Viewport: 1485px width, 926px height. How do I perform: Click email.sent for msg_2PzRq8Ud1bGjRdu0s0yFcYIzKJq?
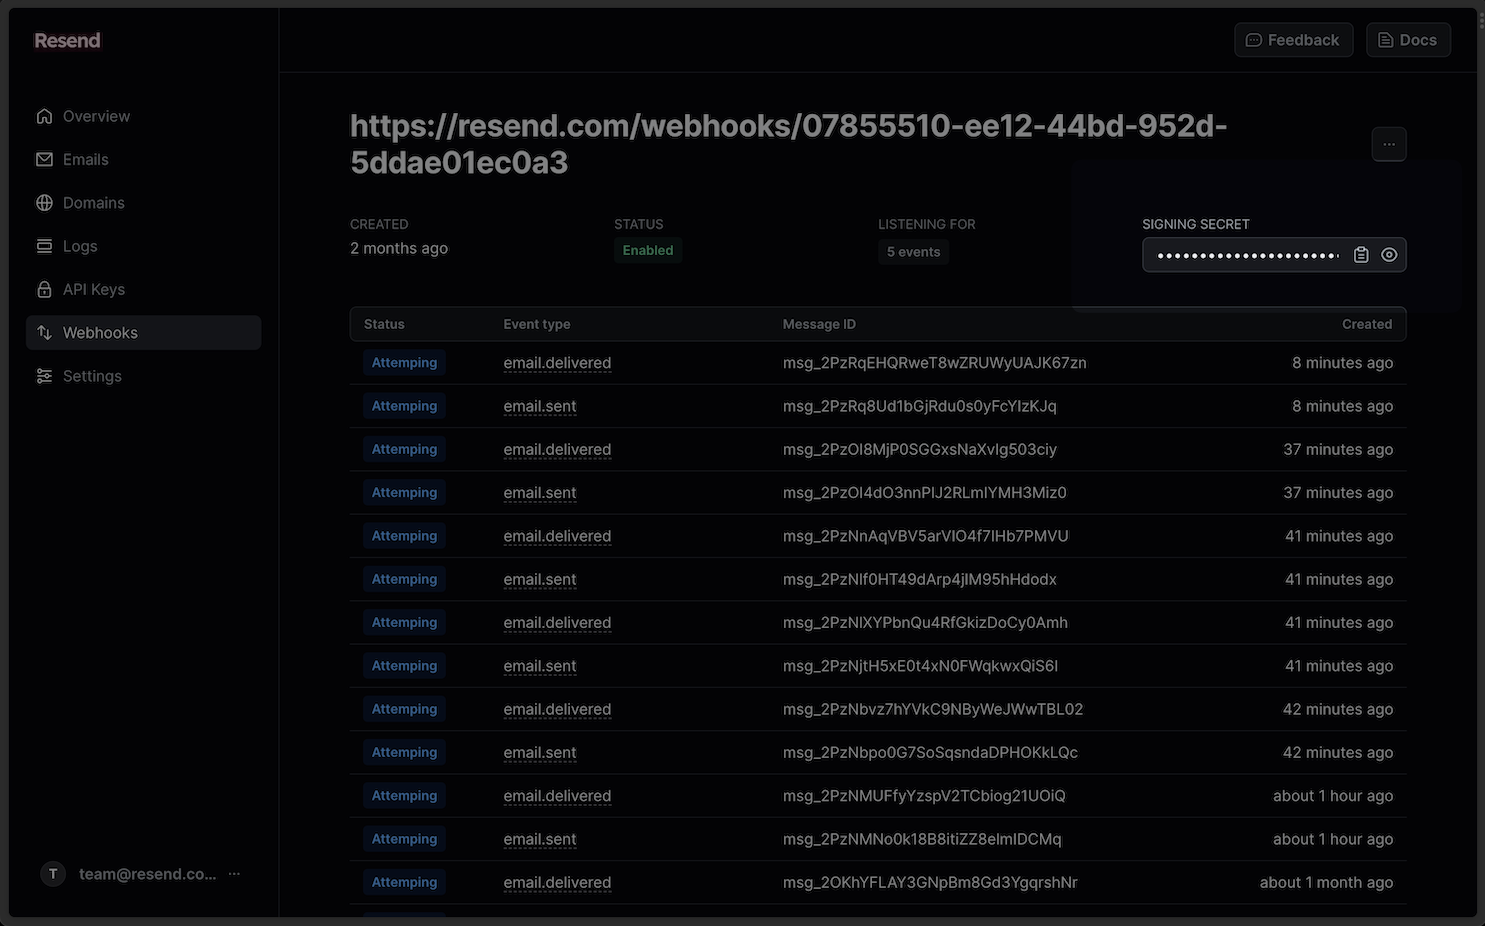(540, 406)
